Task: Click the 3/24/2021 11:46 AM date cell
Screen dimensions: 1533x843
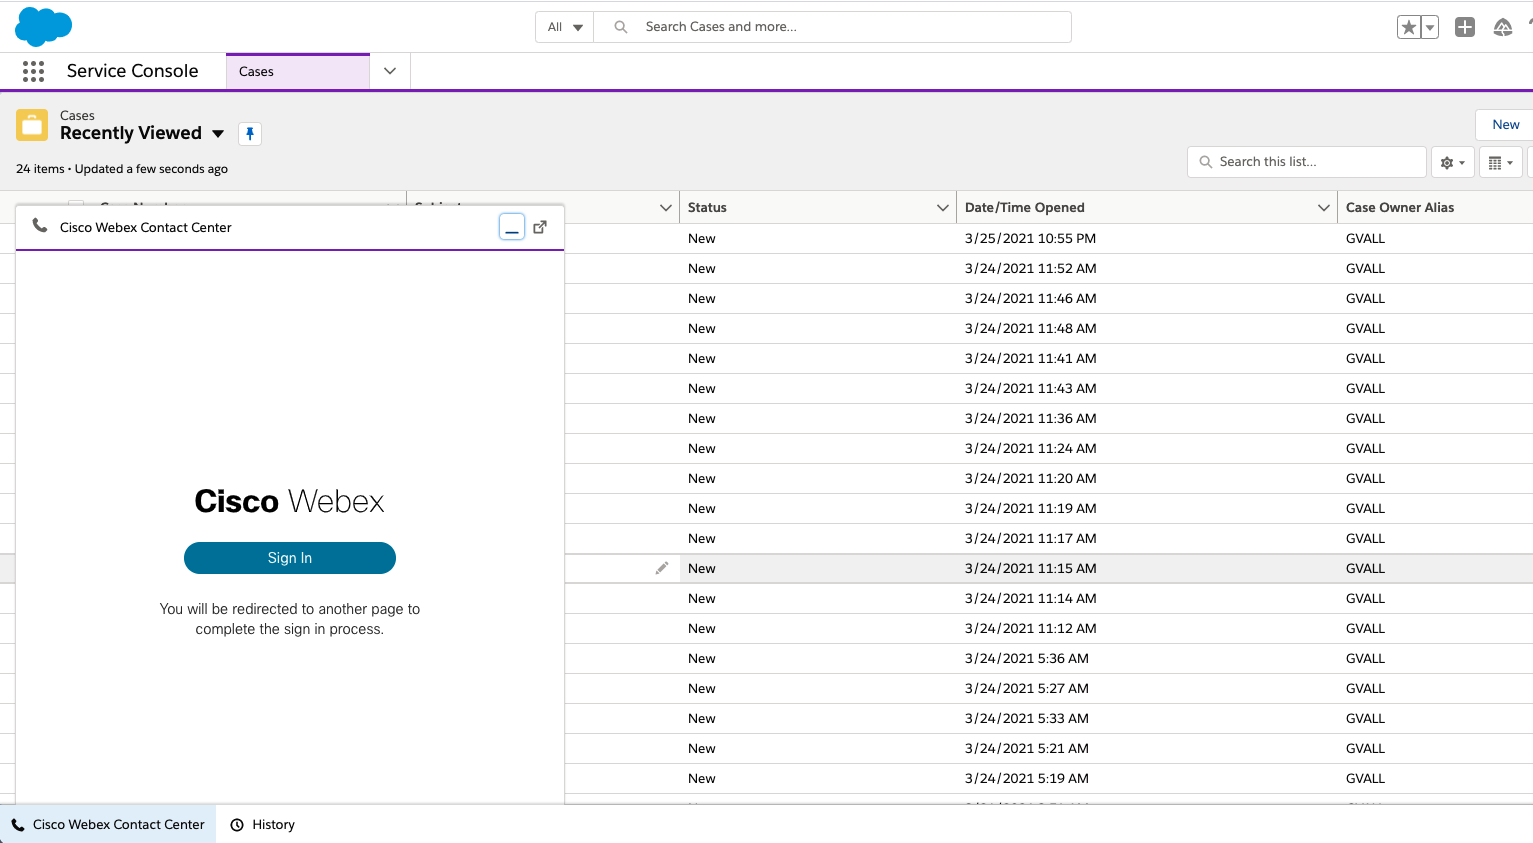Action: coord(1030,299)
